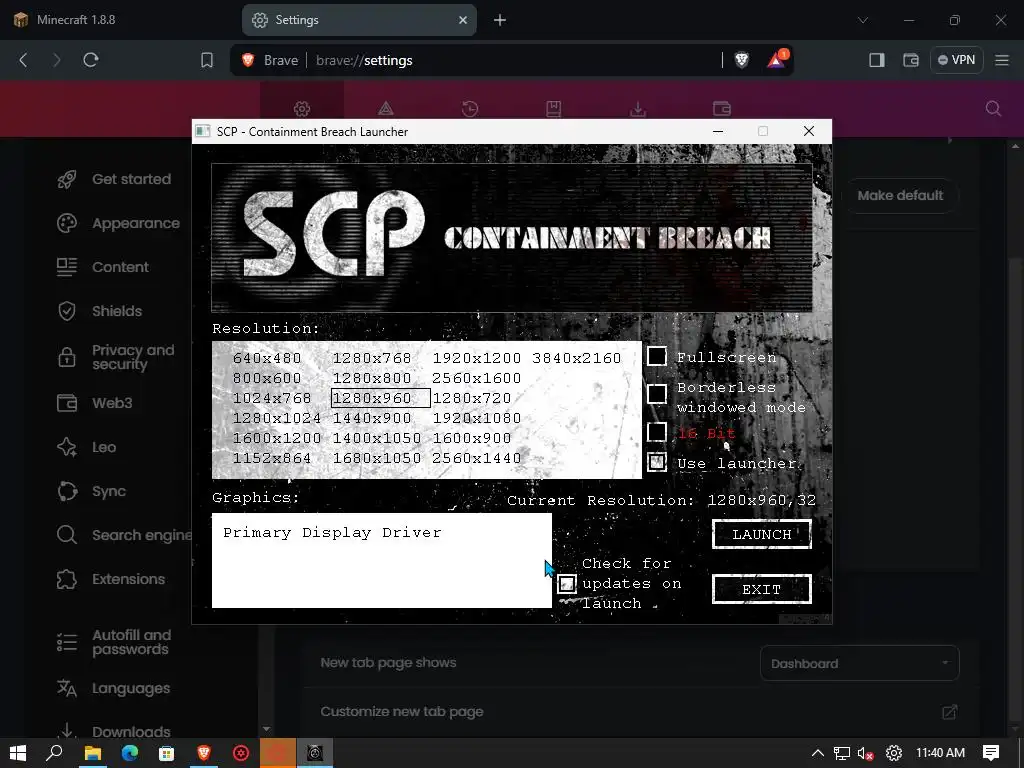The height and width of the screenshot is (768, 1024).
Task: Uncheck the Use launcher checkbox
Action: (x=656, y=462)
